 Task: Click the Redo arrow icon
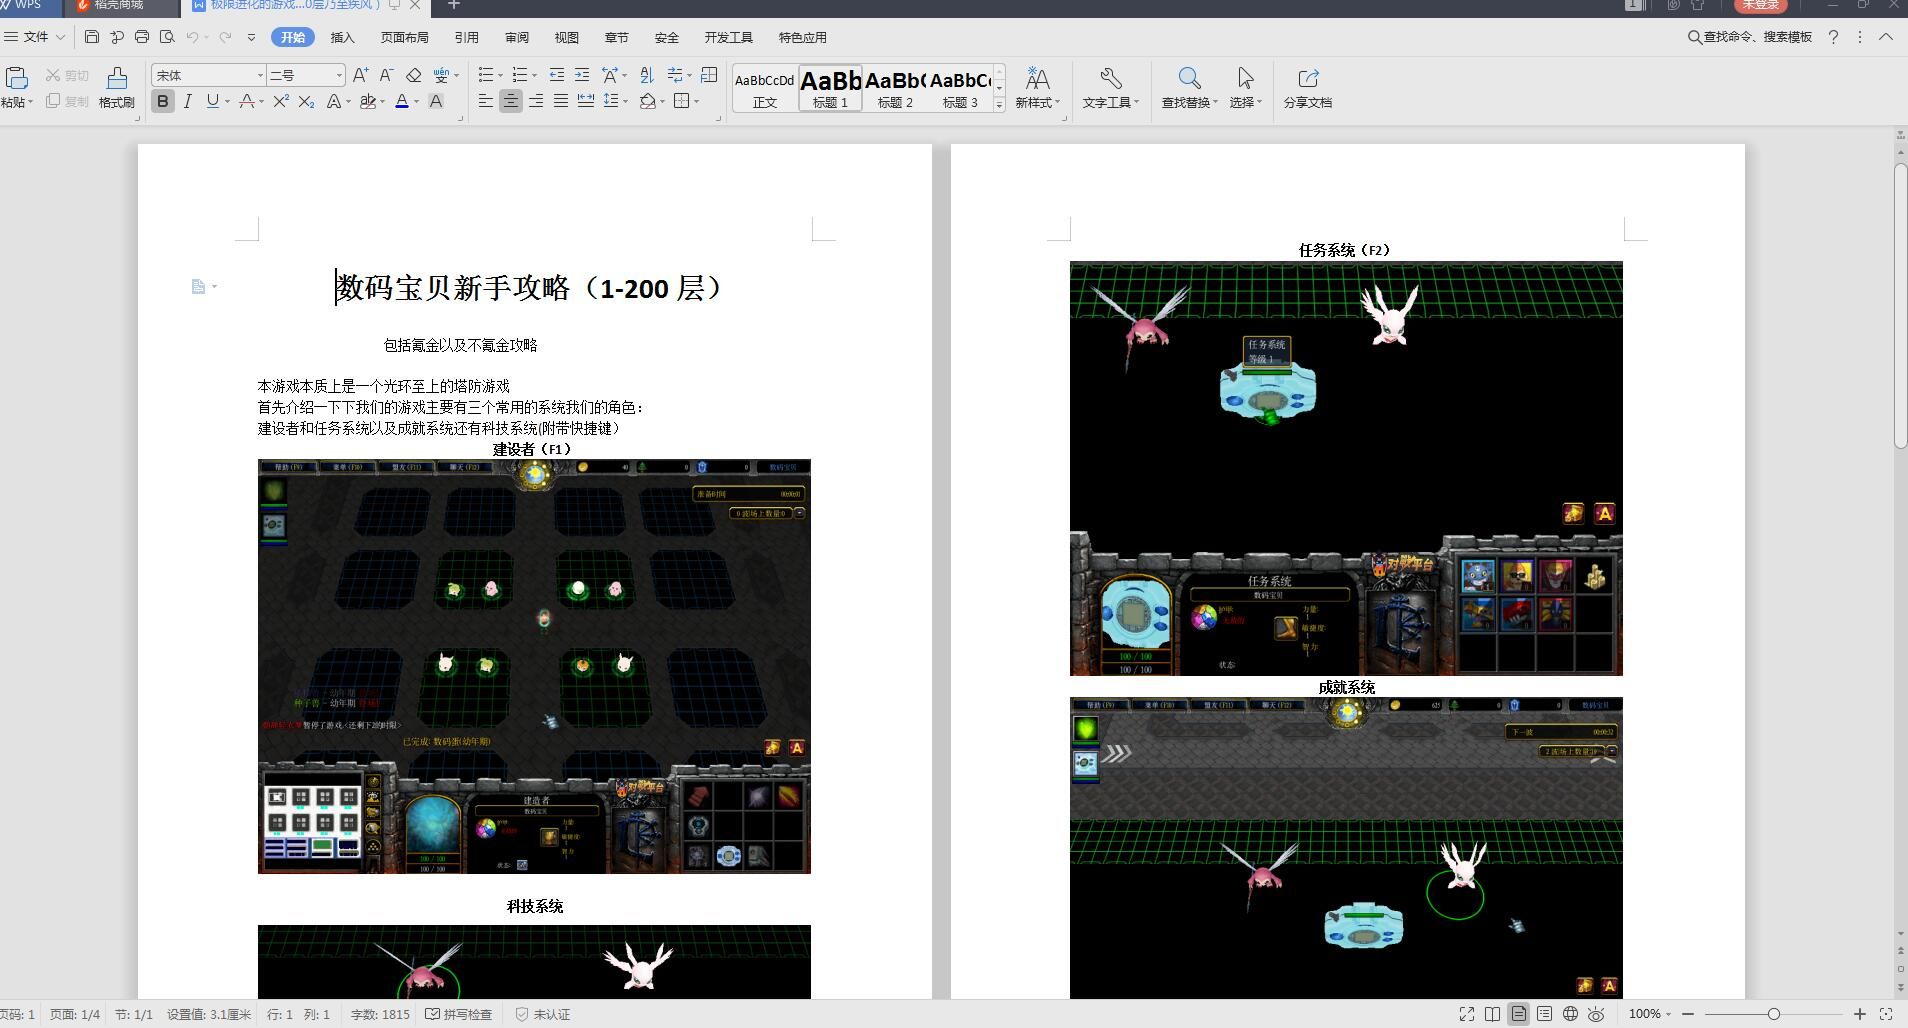point(225,37)
